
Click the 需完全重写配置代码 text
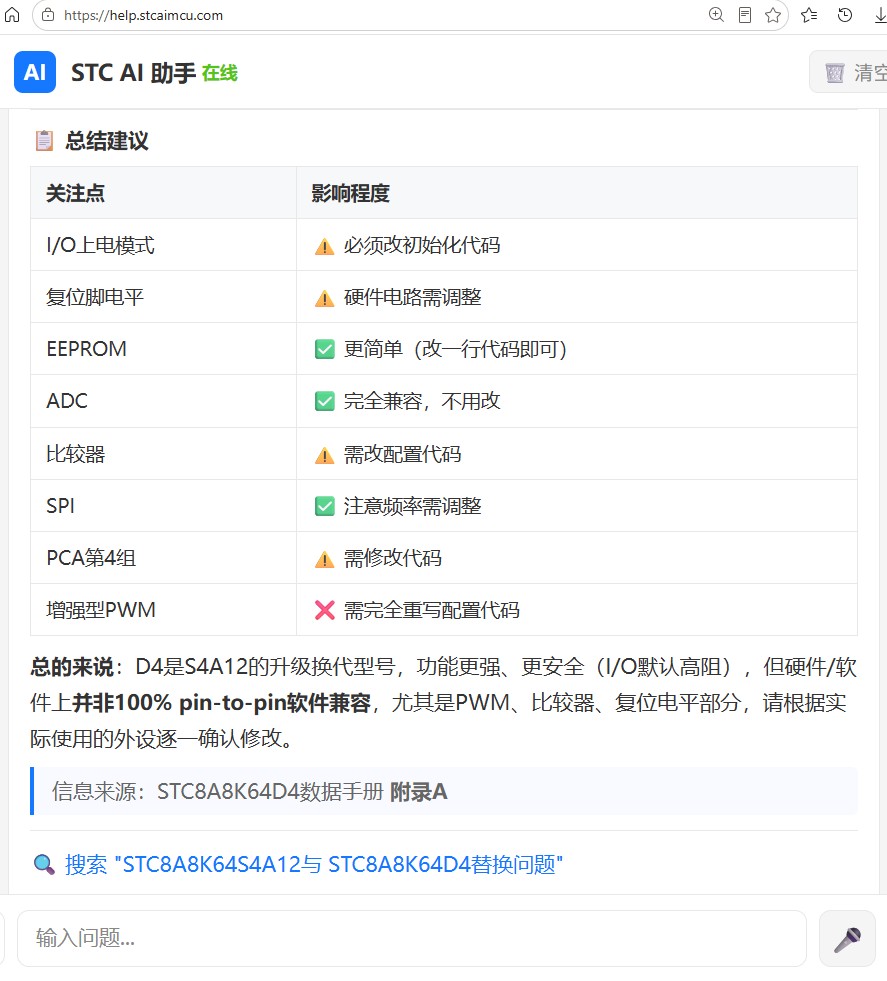(432, 610)
